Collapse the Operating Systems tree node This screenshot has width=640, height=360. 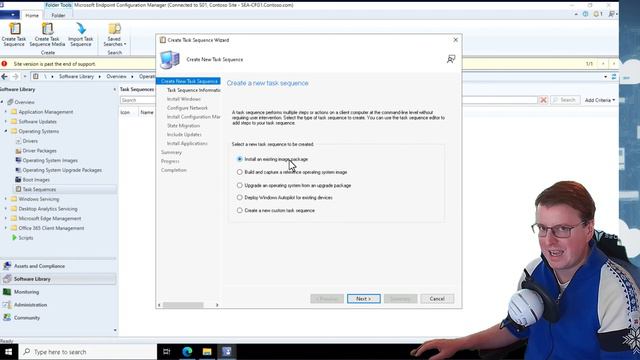6,131
